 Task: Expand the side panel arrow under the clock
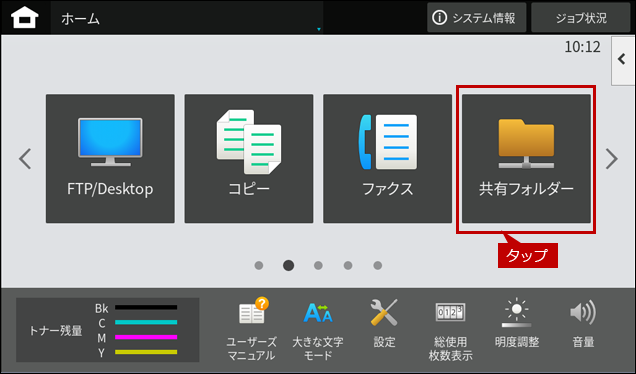pos(623,60)
